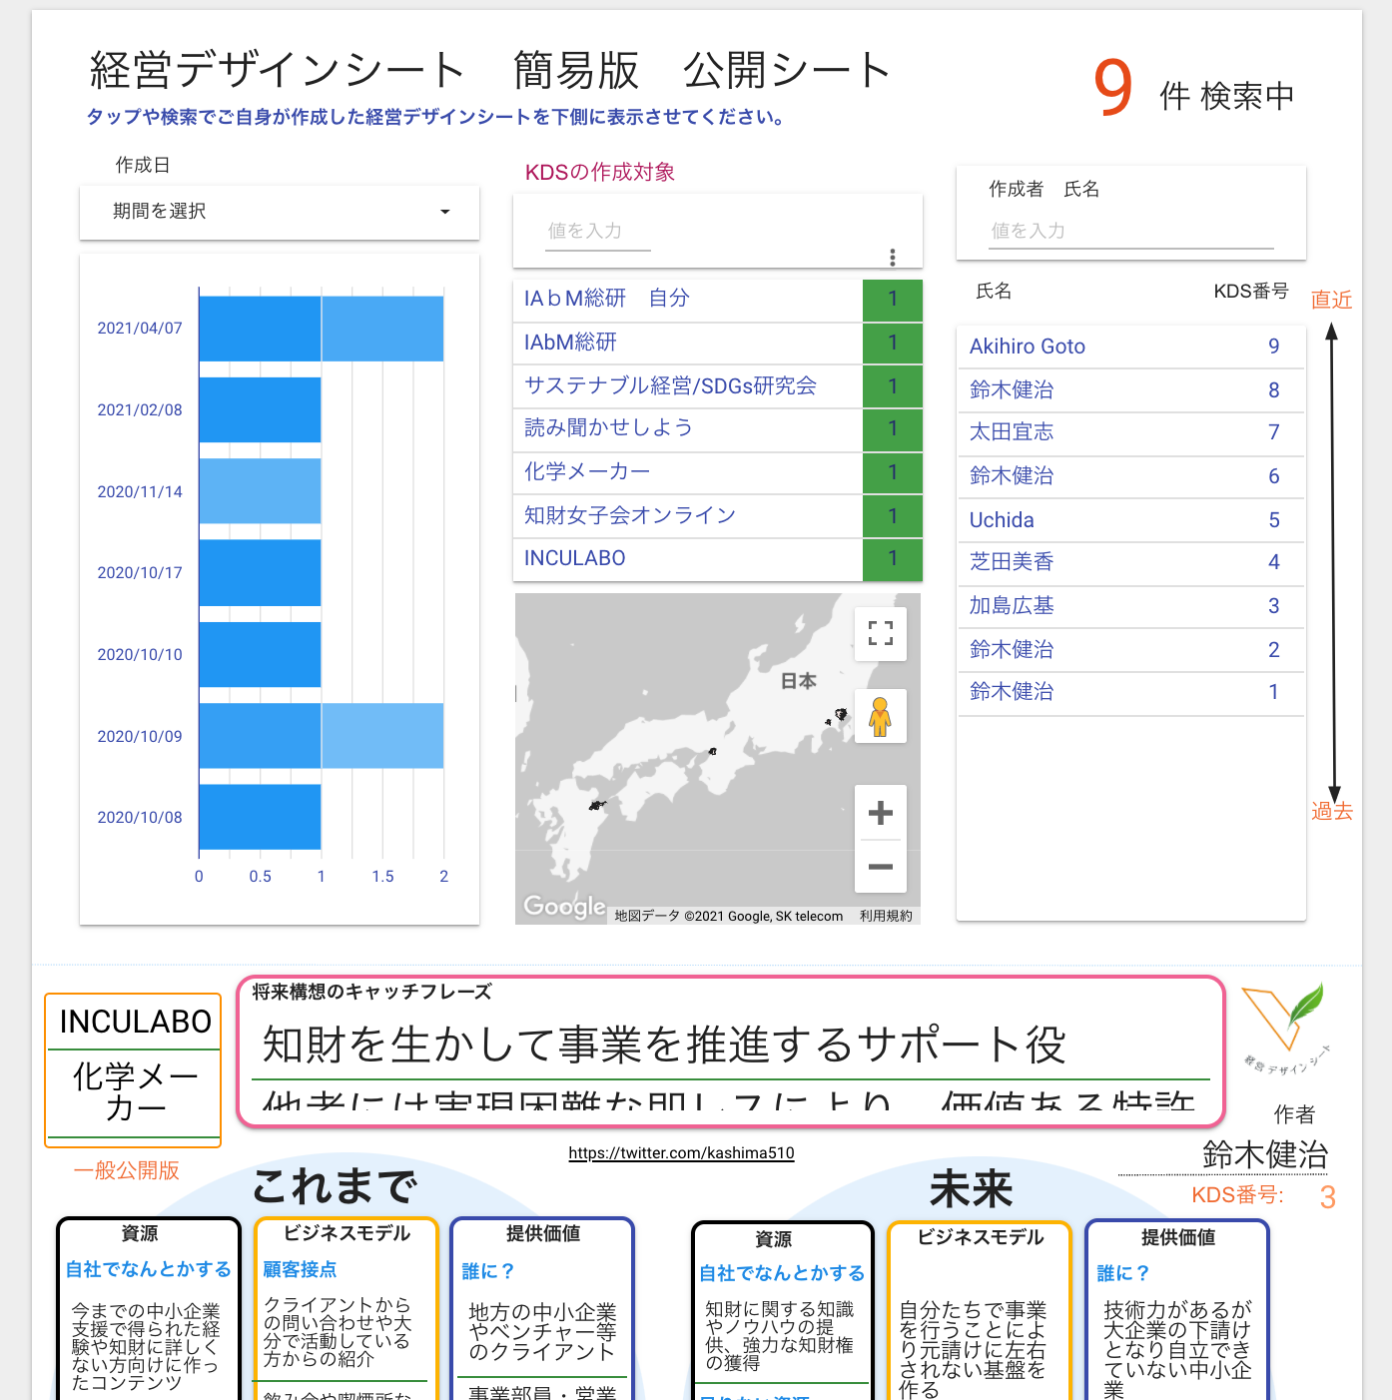Select the 化学メーカー filter row
The width and height of the screenshot is (1392, 1400).
point(717,472)
